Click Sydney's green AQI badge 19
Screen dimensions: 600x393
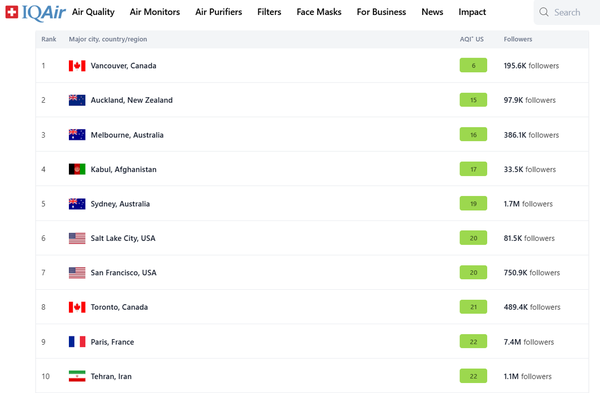(473, 204)
